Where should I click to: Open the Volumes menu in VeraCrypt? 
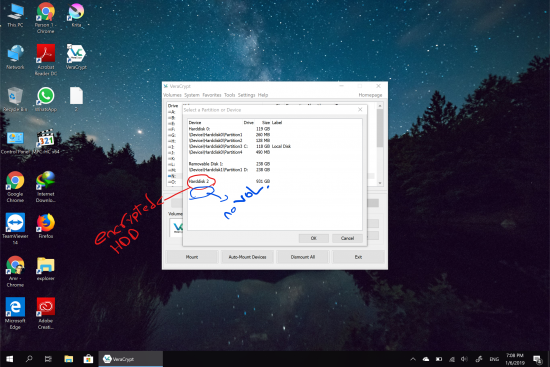(172, 95)
